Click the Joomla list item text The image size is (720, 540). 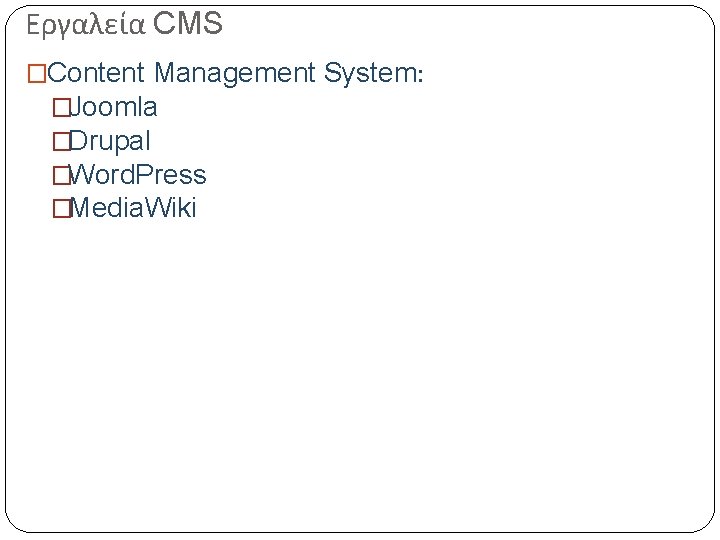[113, 107]
